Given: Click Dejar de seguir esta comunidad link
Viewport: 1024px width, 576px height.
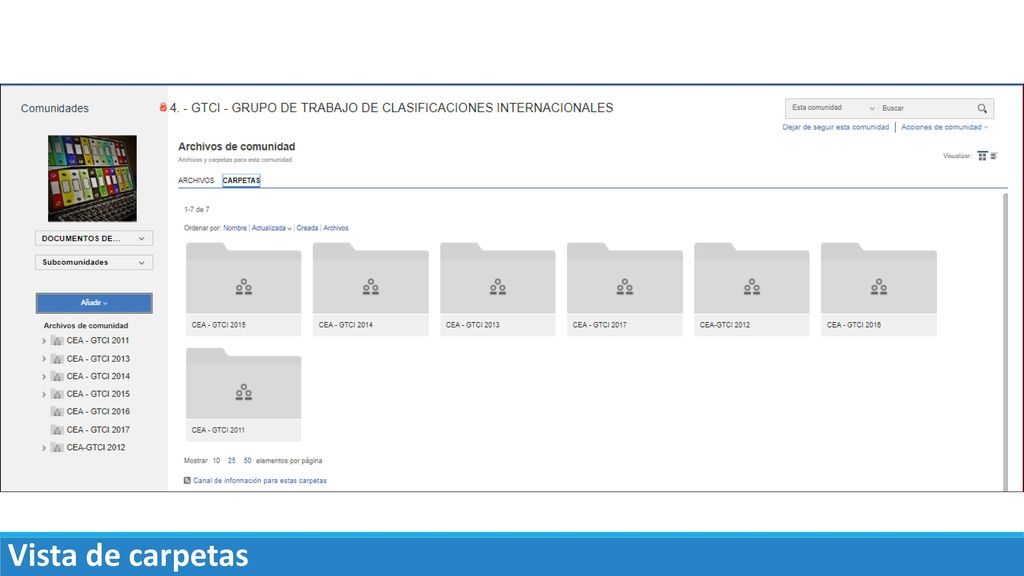Looking at the screenshot, I should [835, 127].
